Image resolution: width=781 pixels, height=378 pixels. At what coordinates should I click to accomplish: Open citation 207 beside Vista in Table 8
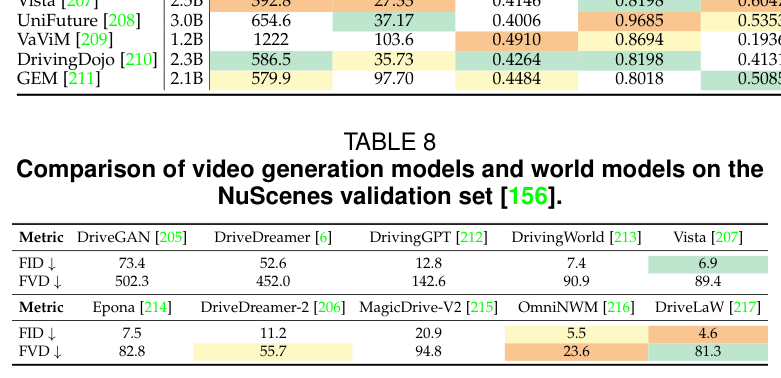click(727, 238)
